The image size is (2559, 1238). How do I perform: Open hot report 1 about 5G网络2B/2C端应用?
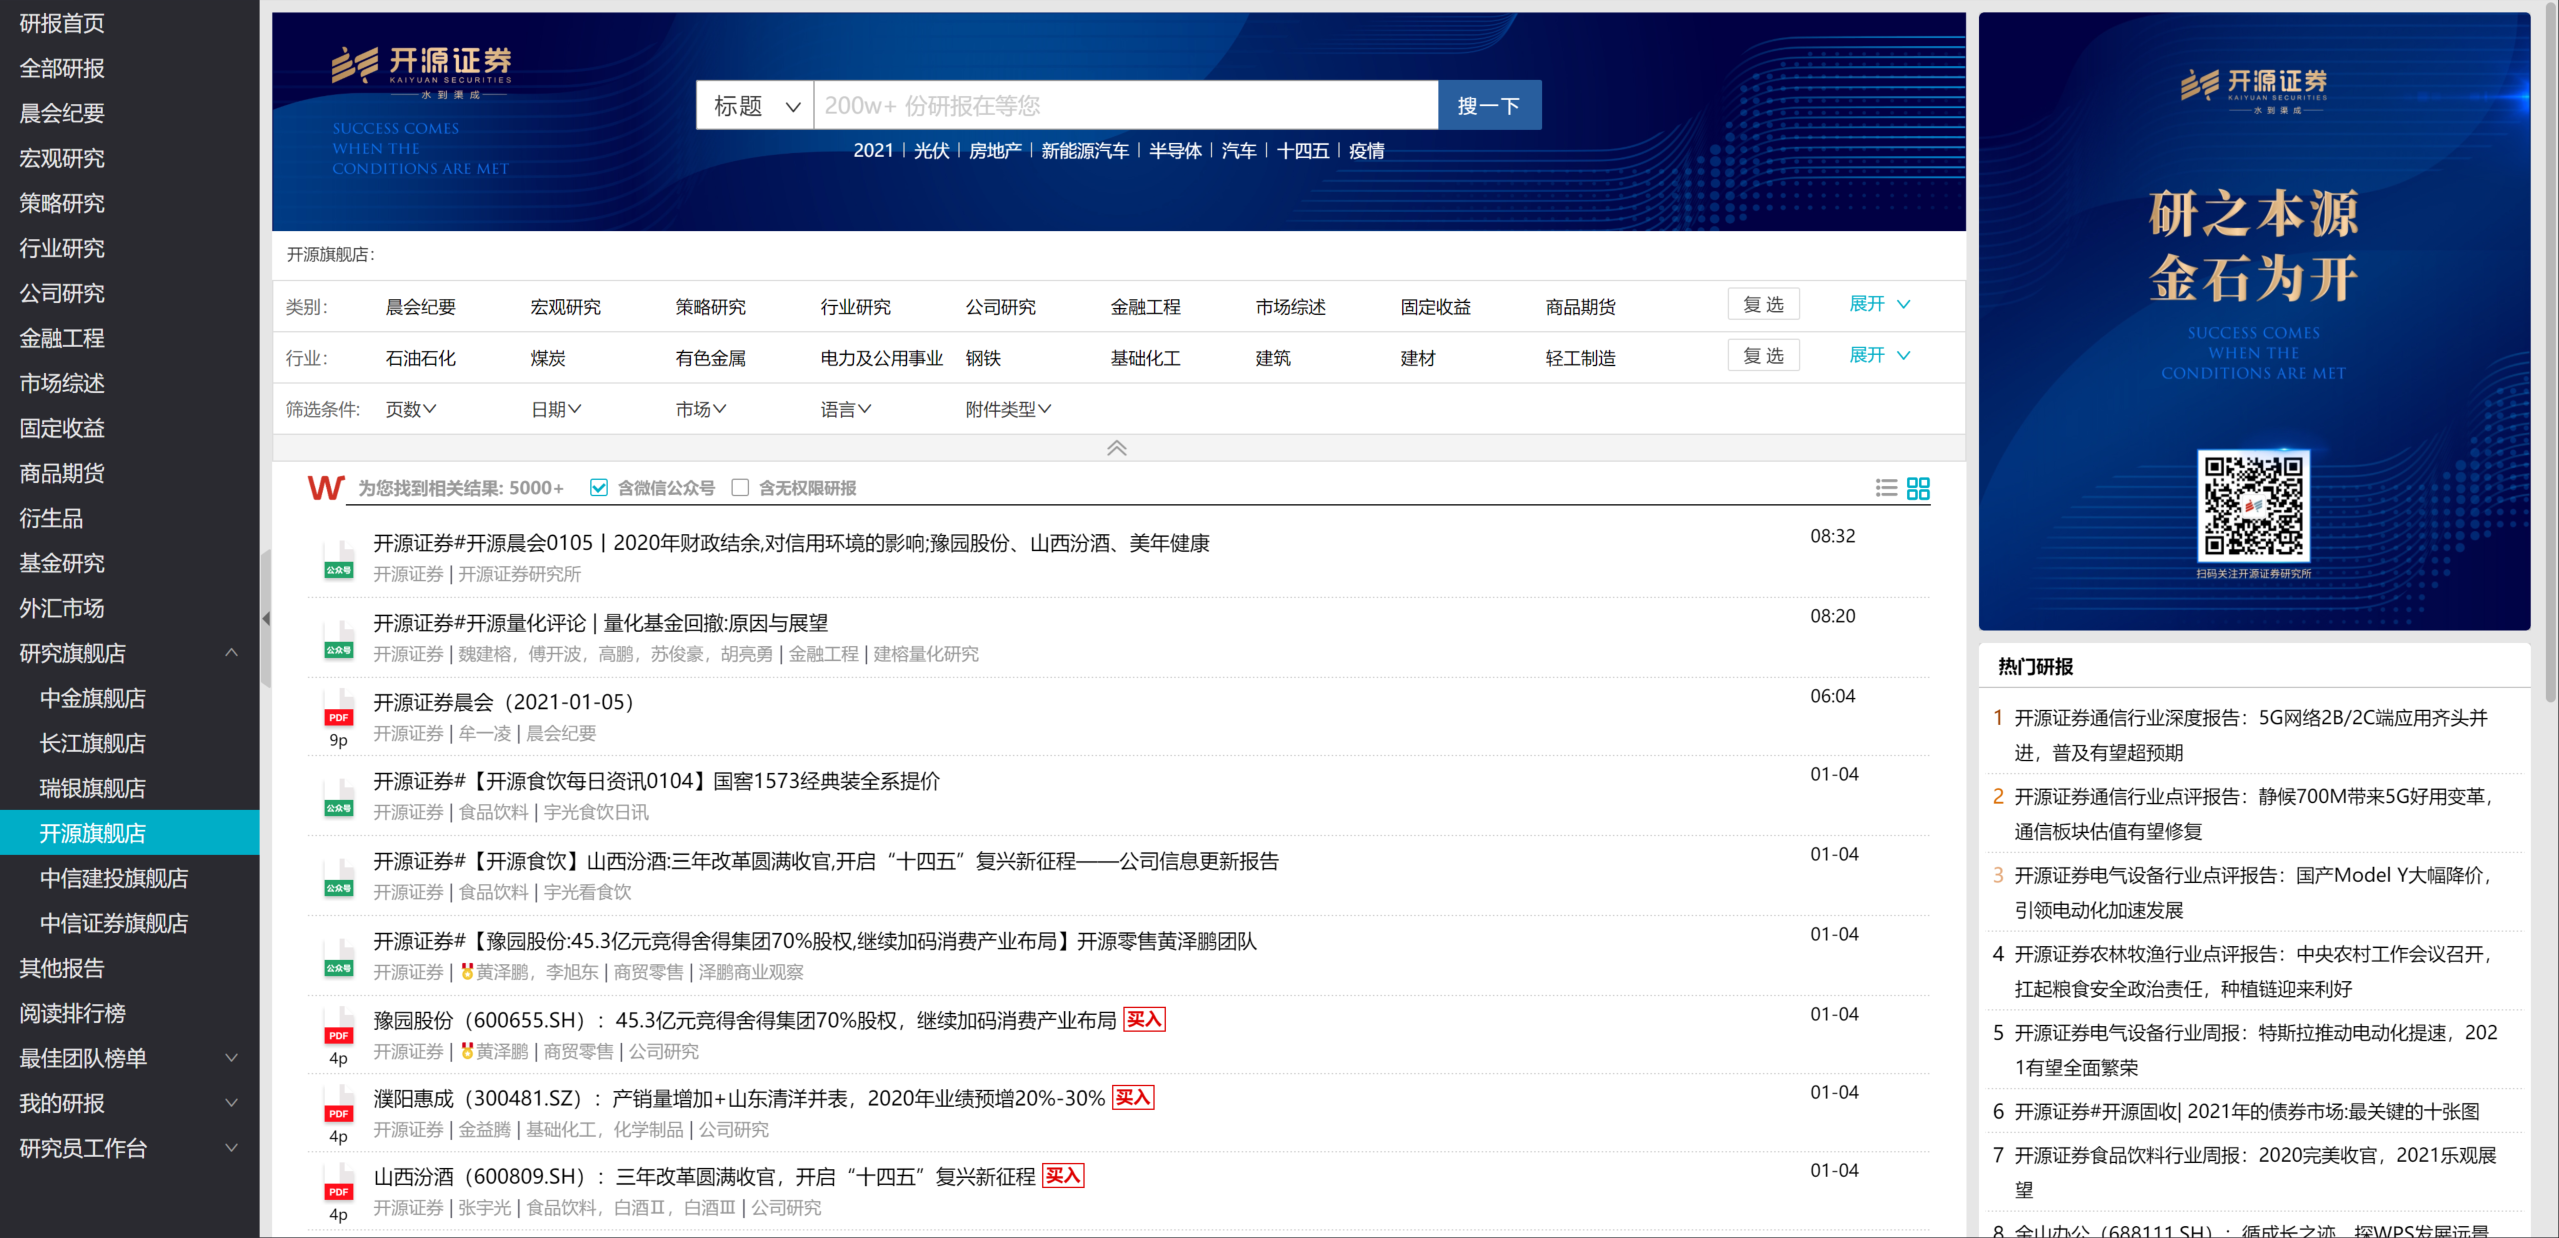(x=2250, y=735)
